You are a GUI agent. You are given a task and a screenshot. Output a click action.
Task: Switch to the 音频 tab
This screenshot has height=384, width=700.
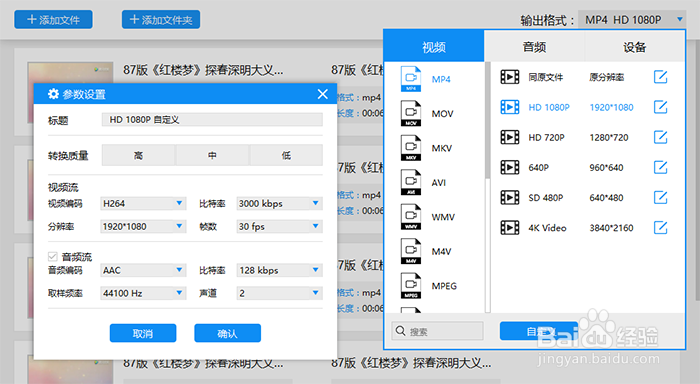tap(534, 46)
